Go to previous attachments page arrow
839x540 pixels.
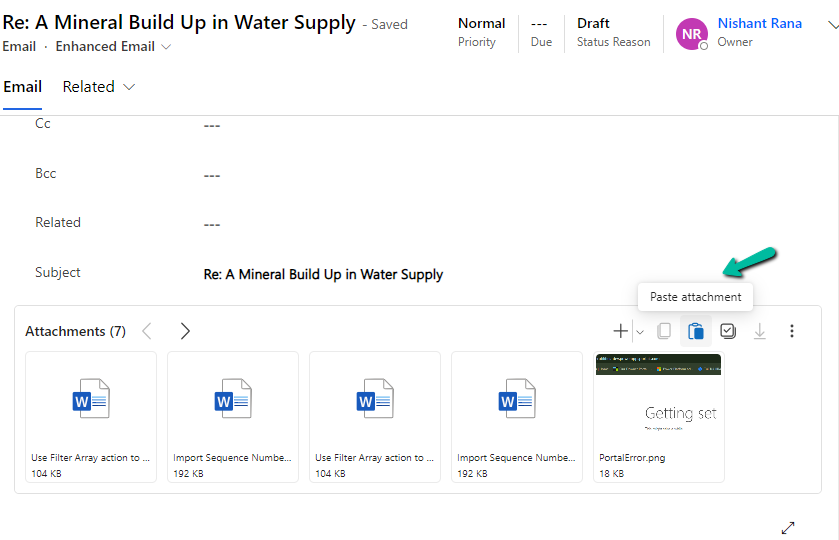[x=147, y=331]
